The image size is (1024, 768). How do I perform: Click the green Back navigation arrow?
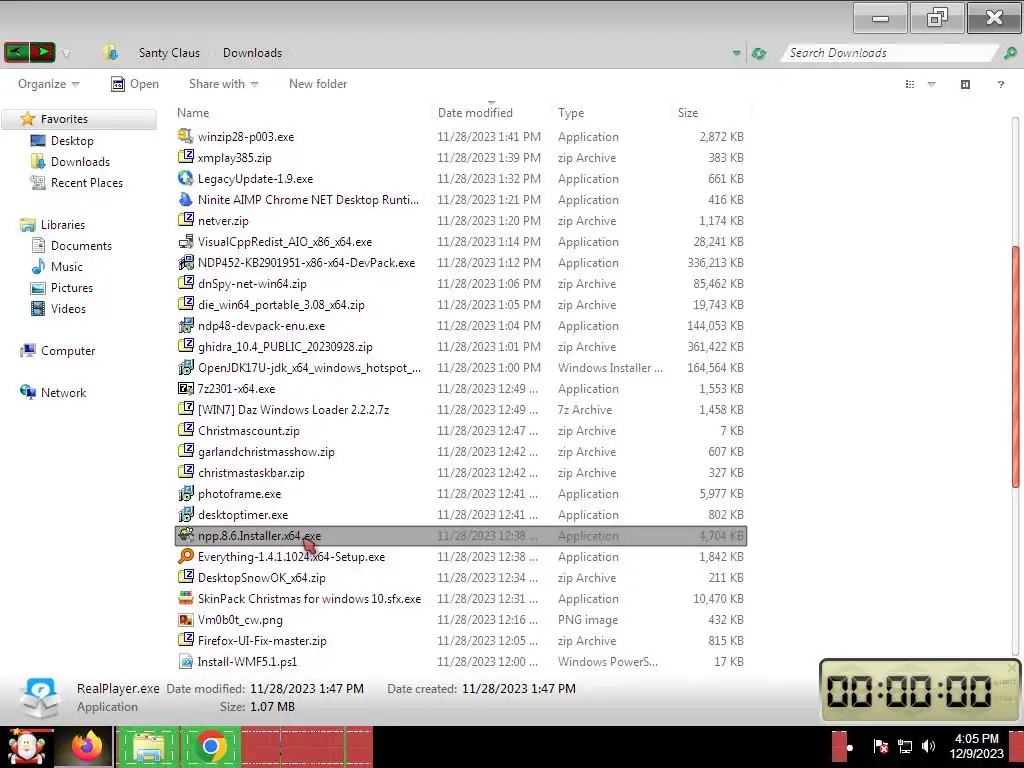pyautogui.click(x=17, y=52)
